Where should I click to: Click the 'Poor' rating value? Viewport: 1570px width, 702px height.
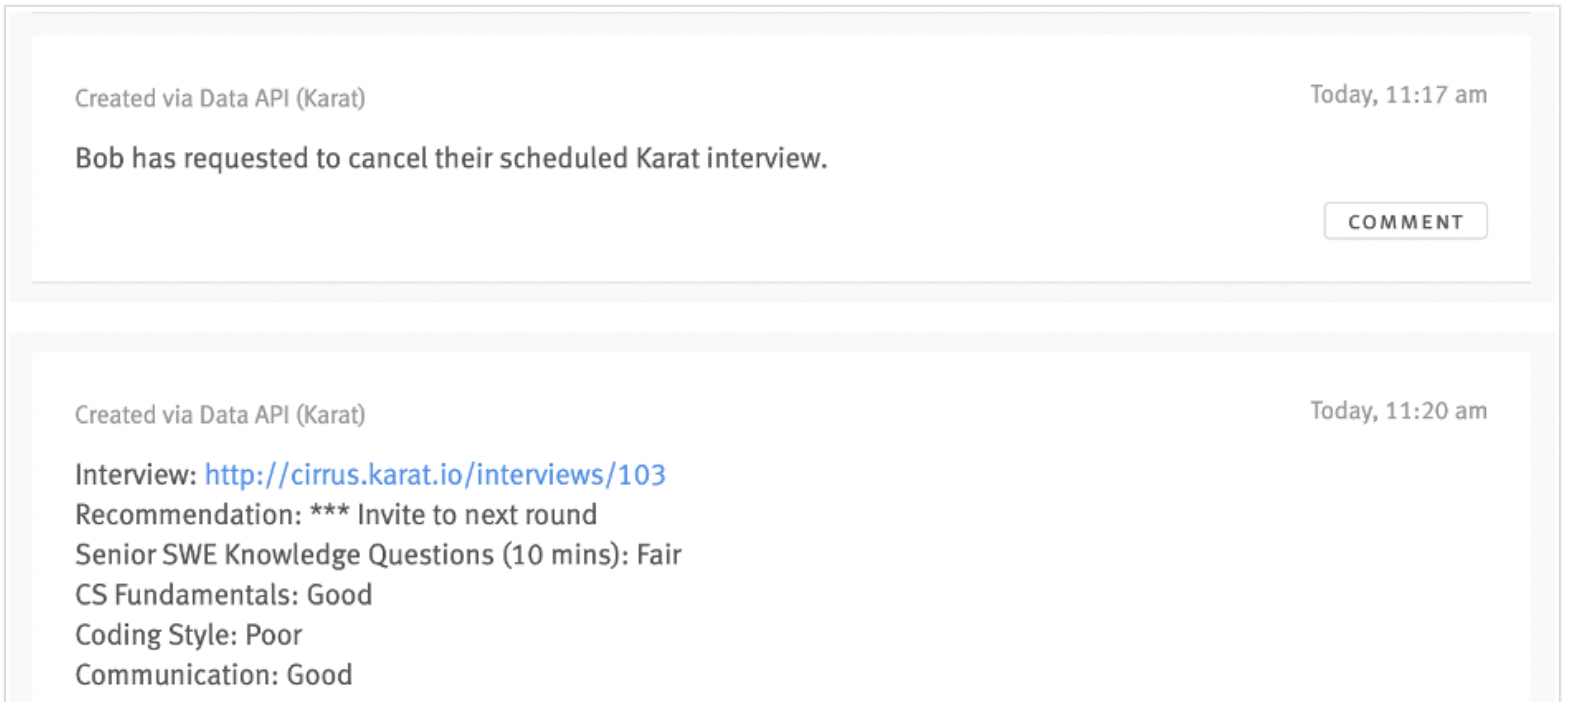[274, 634]
